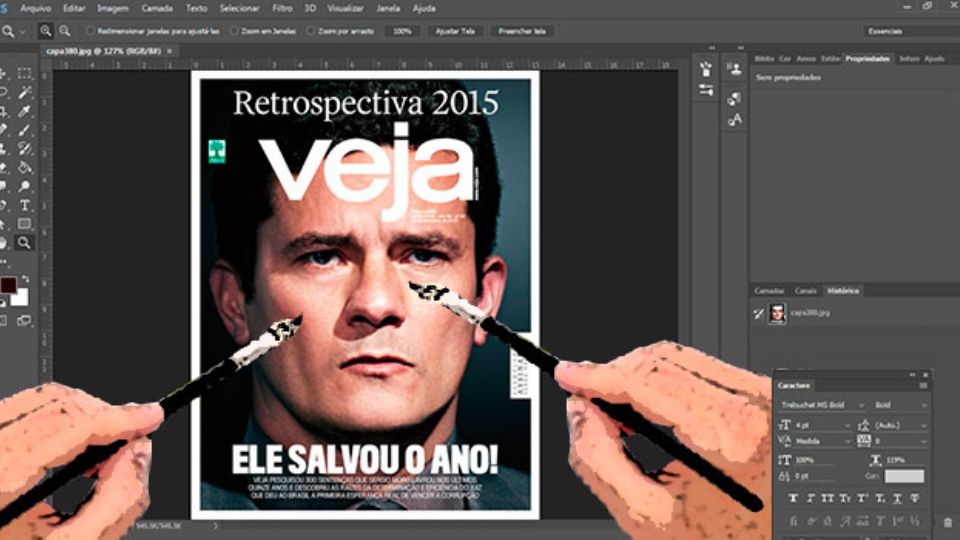Open the Brush Settings collapsed panel icon
This screenshot has width=960, height=540.
click(706, 91)
